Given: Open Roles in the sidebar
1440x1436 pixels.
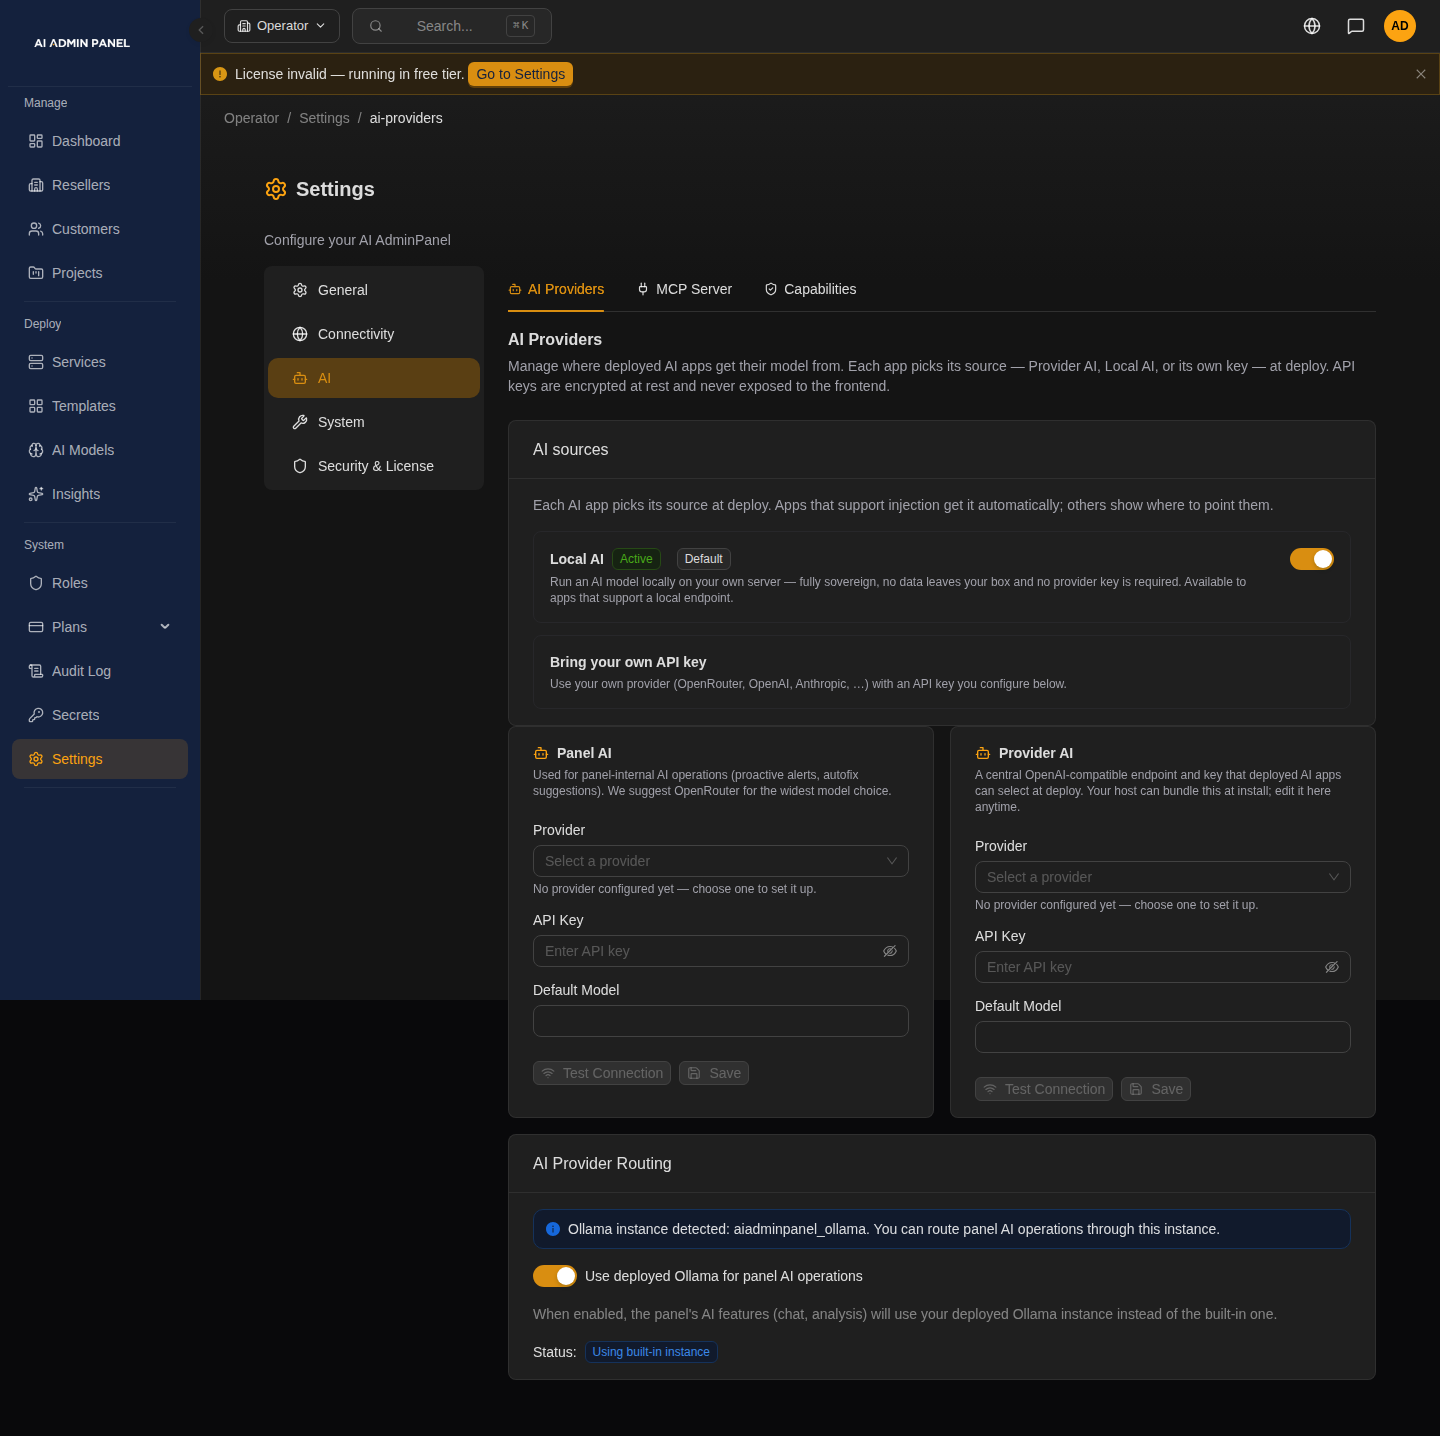Looking at the screenshot, I should 100,583.
